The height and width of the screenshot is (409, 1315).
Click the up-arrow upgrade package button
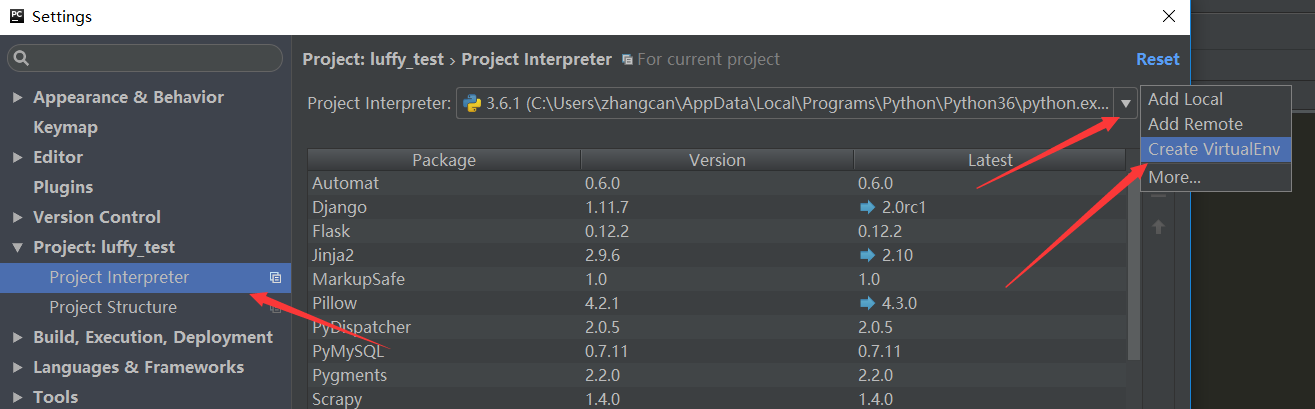1158,227
